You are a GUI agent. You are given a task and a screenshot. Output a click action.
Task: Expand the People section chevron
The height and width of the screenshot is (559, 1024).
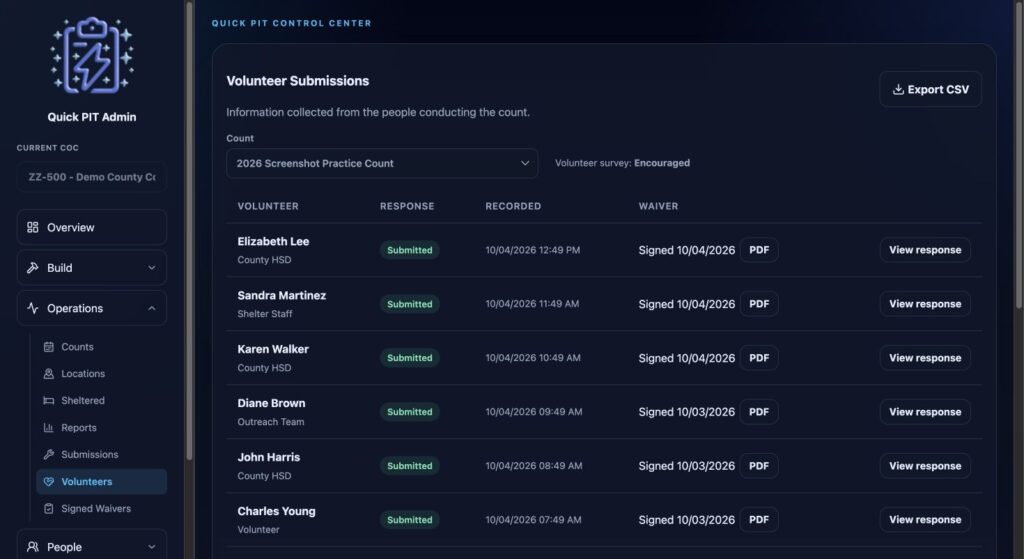(152, 547)
